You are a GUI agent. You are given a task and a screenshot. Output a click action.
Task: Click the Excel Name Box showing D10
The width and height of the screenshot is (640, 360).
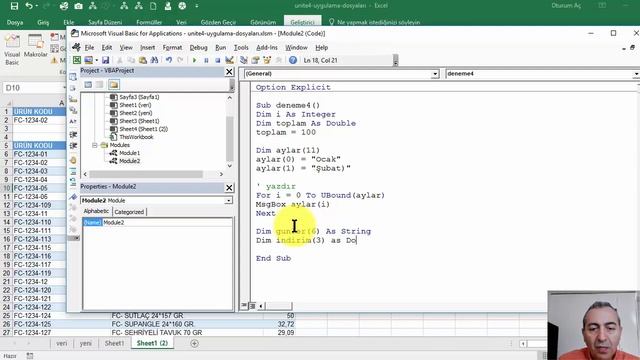coord(34,88)
